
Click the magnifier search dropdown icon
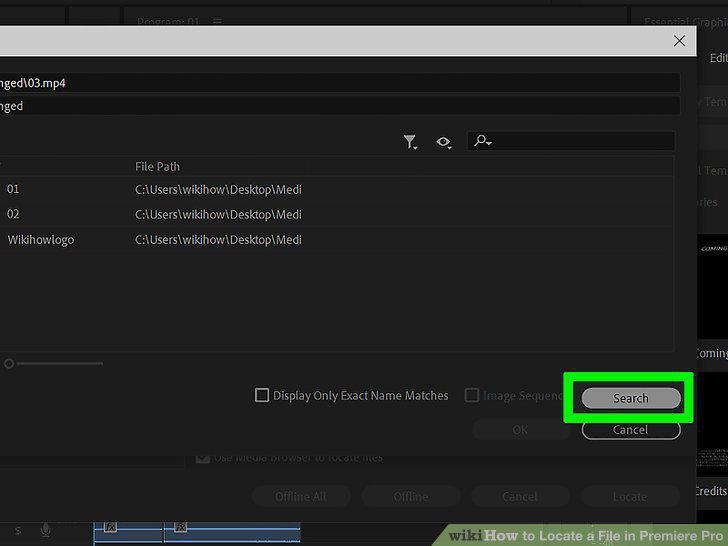click(x=482, y=140)
